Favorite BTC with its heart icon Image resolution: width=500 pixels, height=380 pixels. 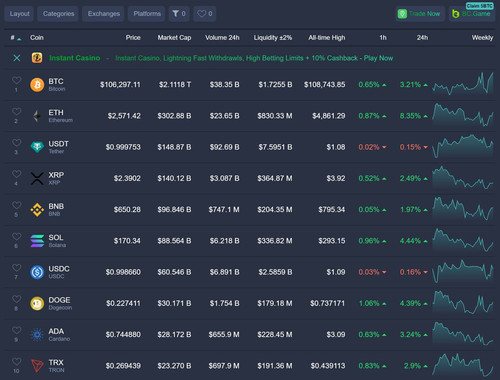pos(16,80)
